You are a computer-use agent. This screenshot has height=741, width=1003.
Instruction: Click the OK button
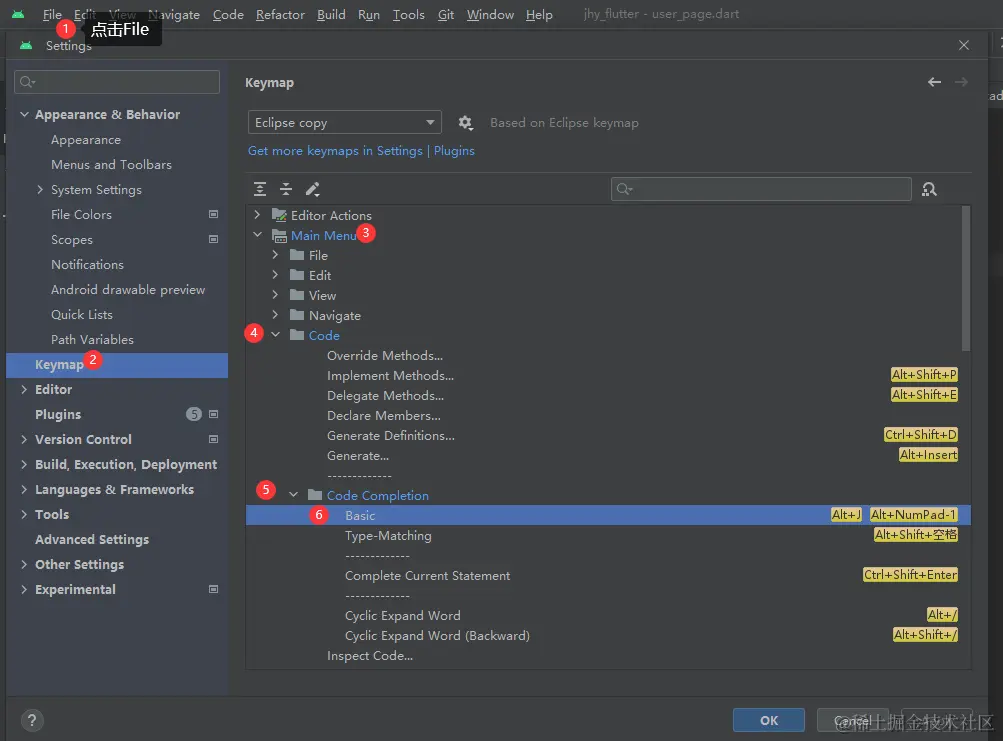click(x=769, y=721)
